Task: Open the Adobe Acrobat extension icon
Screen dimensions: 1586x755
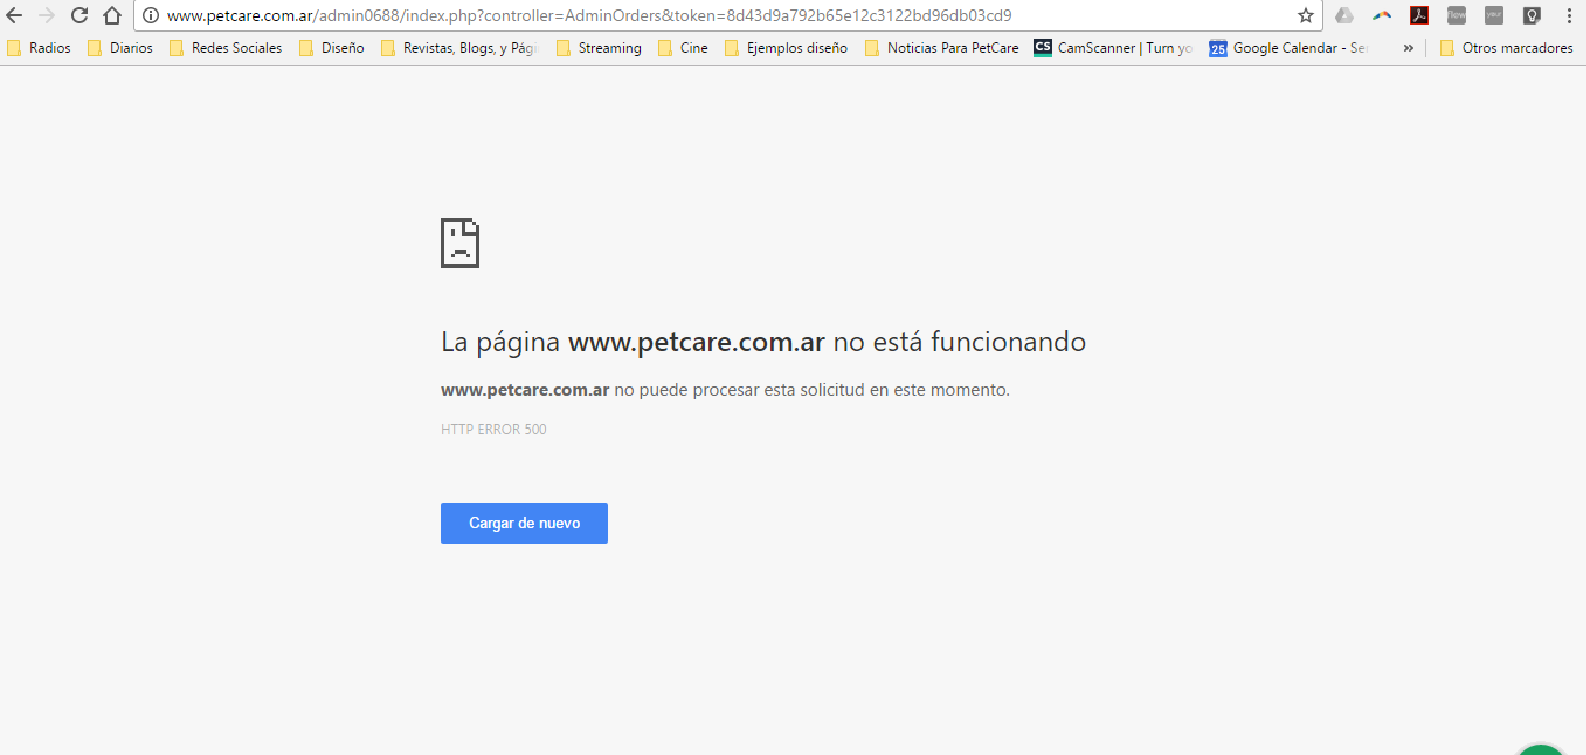Action: coord(1419,15)
